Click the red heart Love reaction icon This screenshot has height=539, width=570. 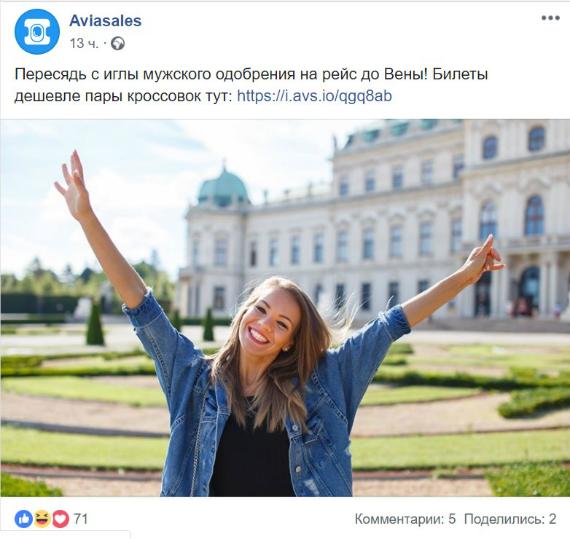tap(61, 519)
